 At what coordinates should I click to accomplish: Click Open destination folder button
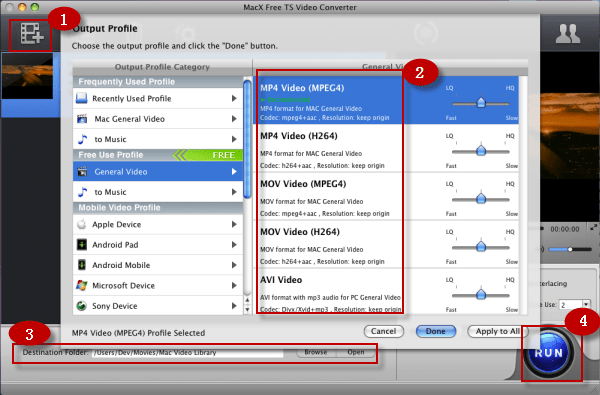click(355, 352)
